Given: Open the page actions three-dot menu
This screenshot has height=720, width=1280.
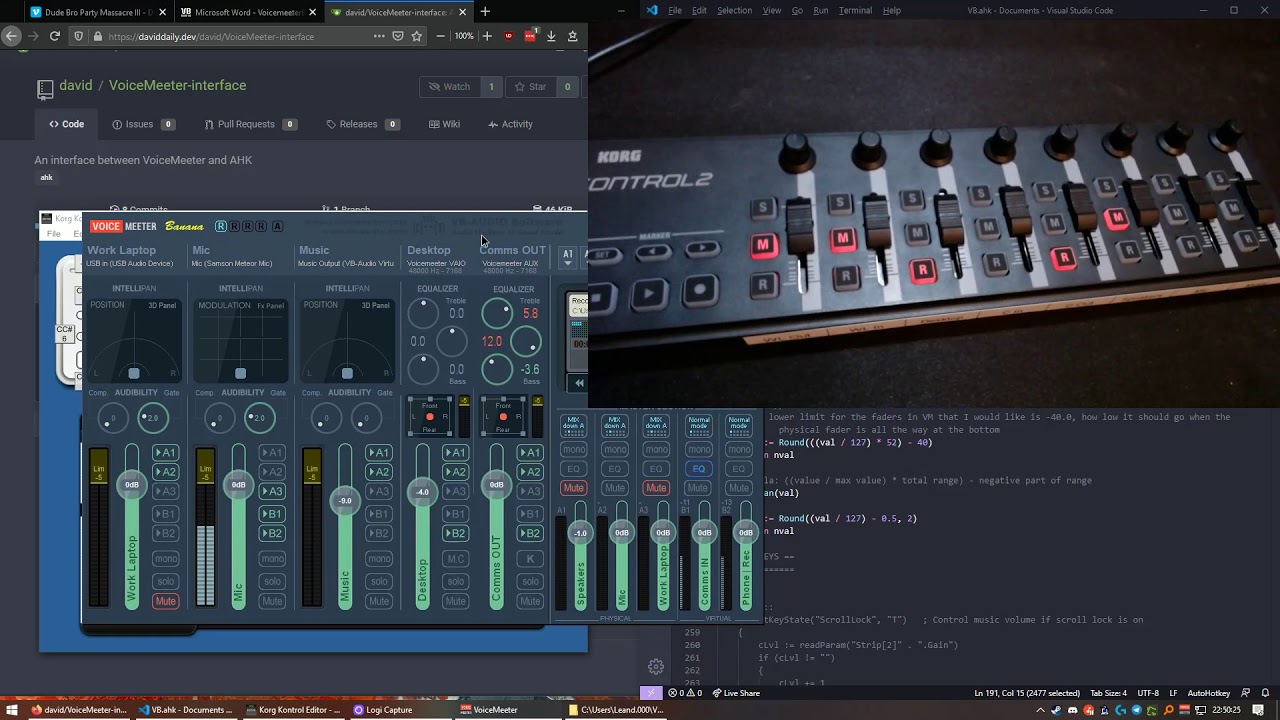Looking at the screenshot, I should tap(379, 36).
